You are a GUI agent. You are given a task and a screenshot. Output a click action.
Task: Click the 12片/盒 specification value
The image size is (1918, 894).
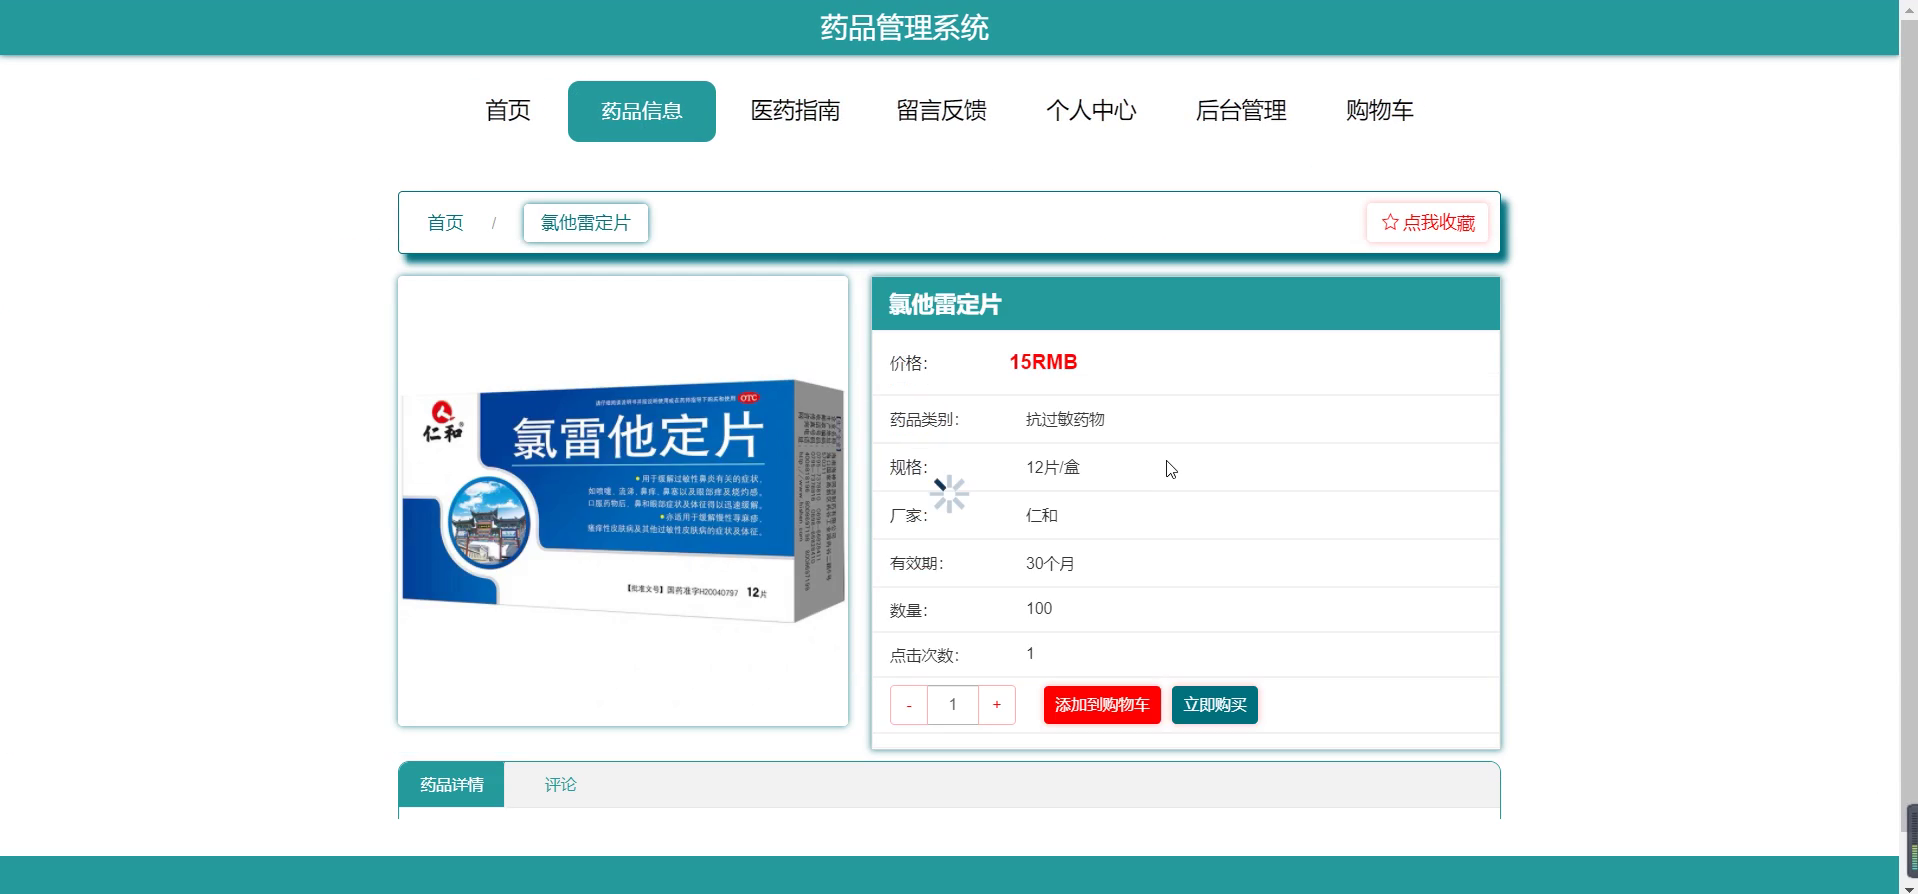pyautogui.click(x=1053, y=468)
